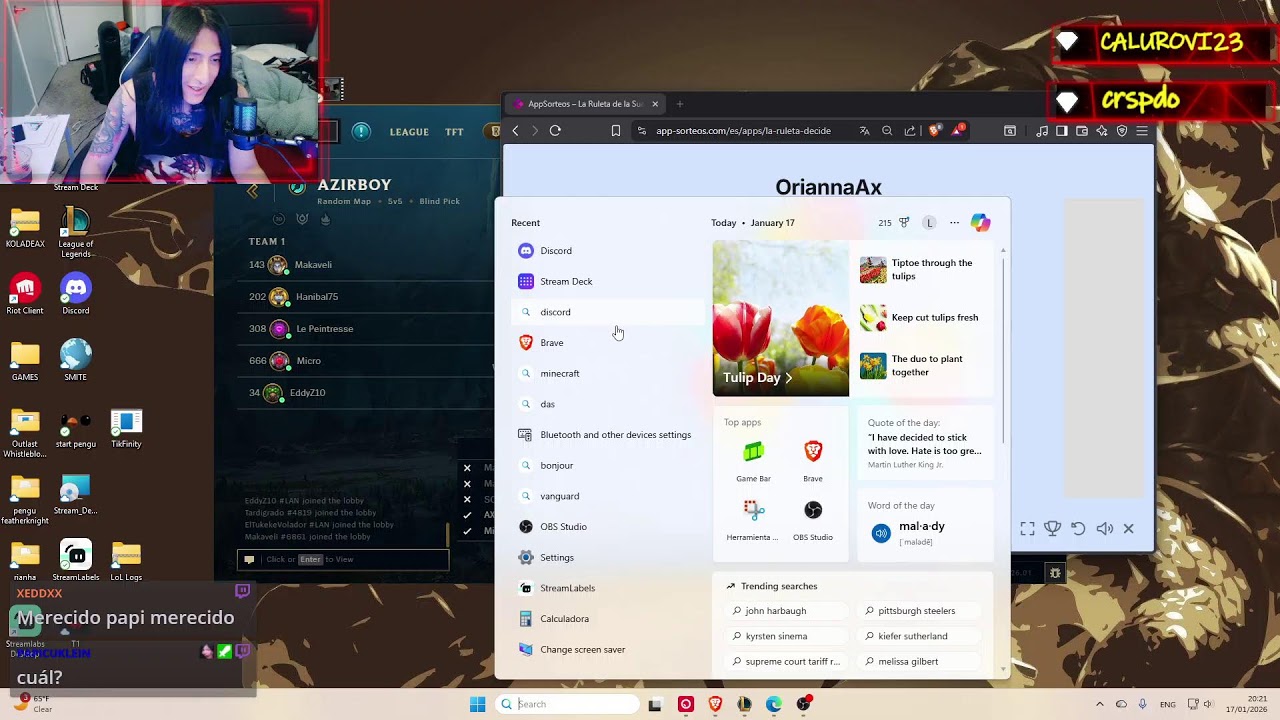Click the League lobby chat input box
Viewport: 1280px width, 720px height.
(343, 559)
